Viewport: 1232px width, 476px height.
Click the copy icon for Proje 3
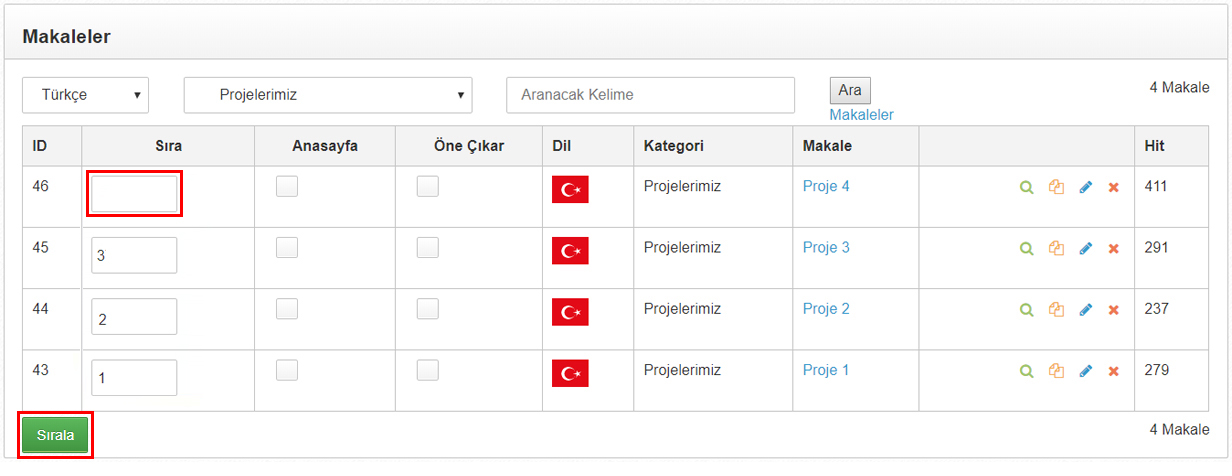pyautogui.click(x=1056, y=248)
